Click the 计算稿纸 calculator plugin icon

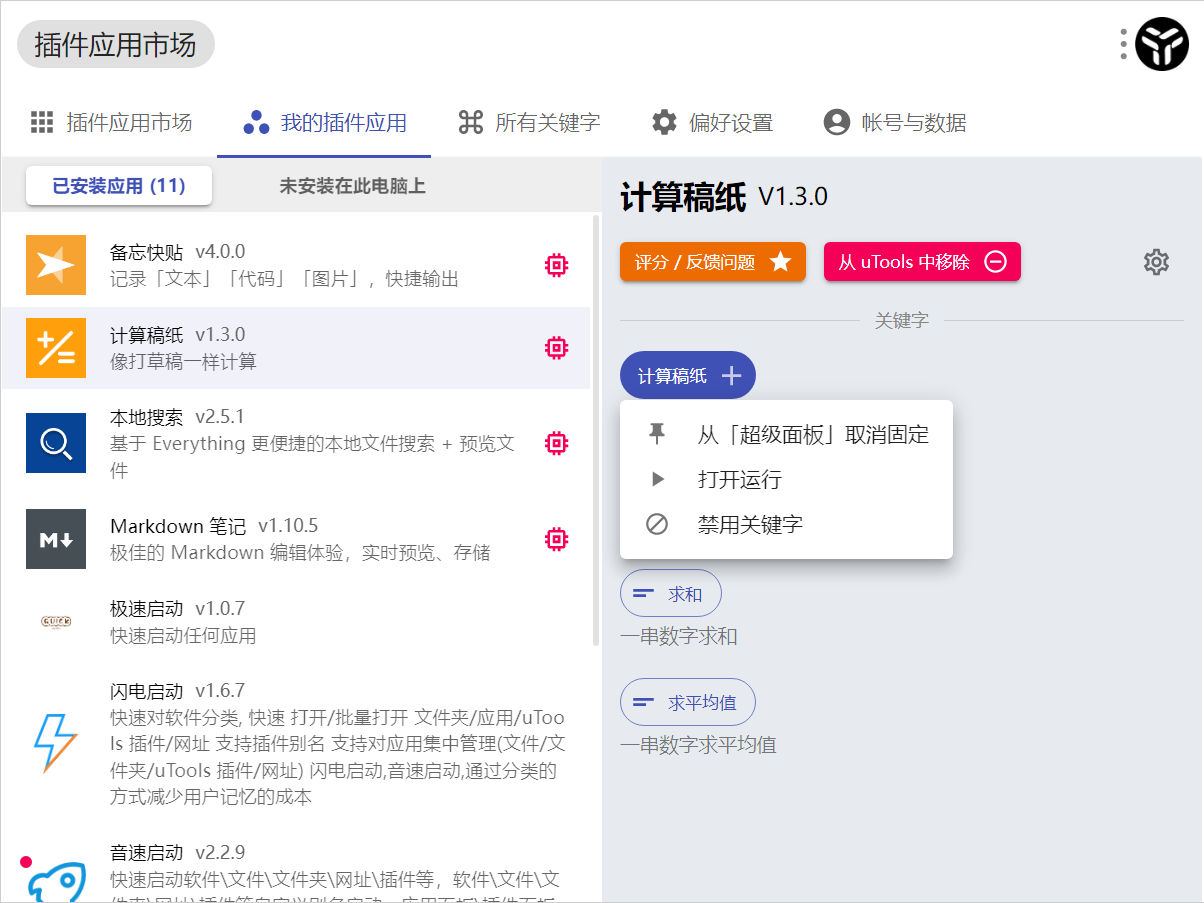[x=55, y=347]
